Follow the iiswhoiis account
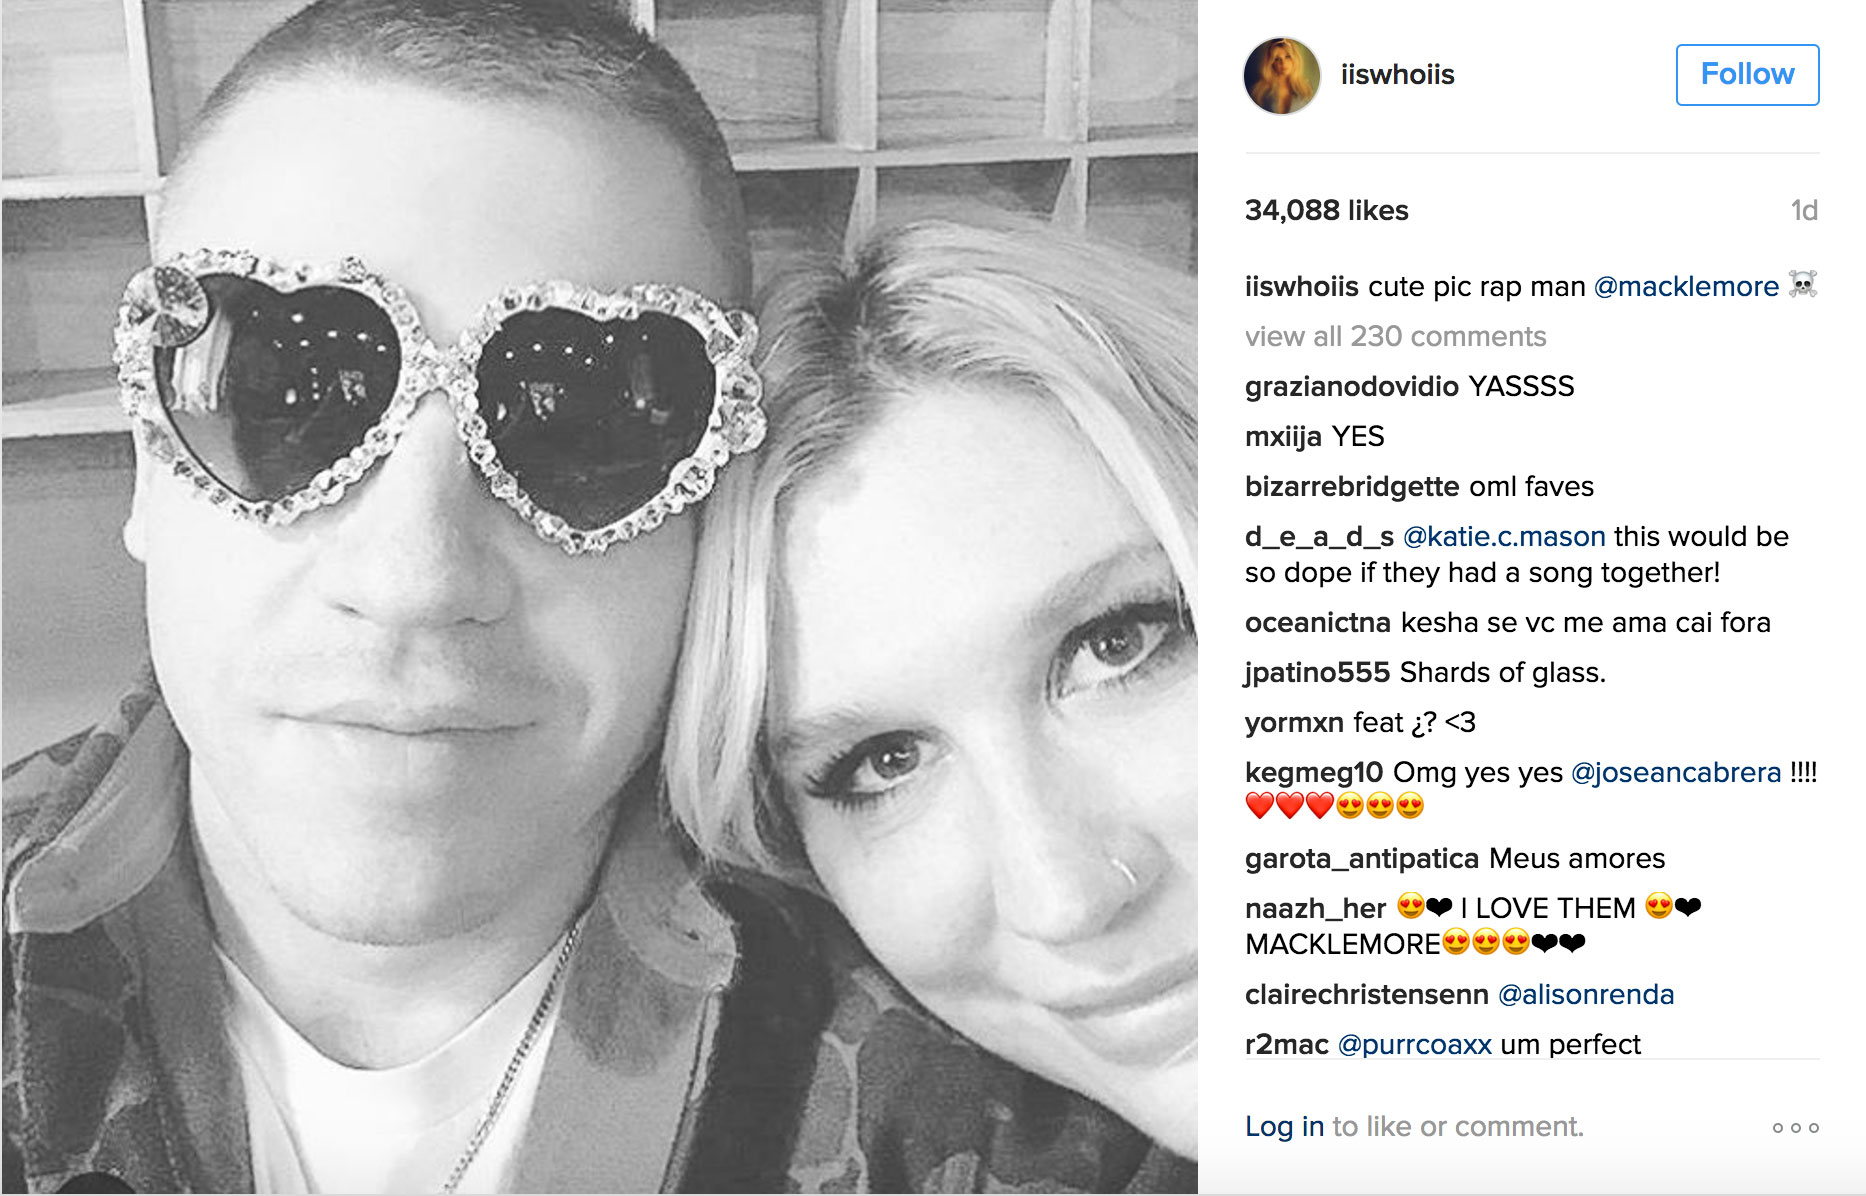1866x1196 pixels. (1747, 75)
